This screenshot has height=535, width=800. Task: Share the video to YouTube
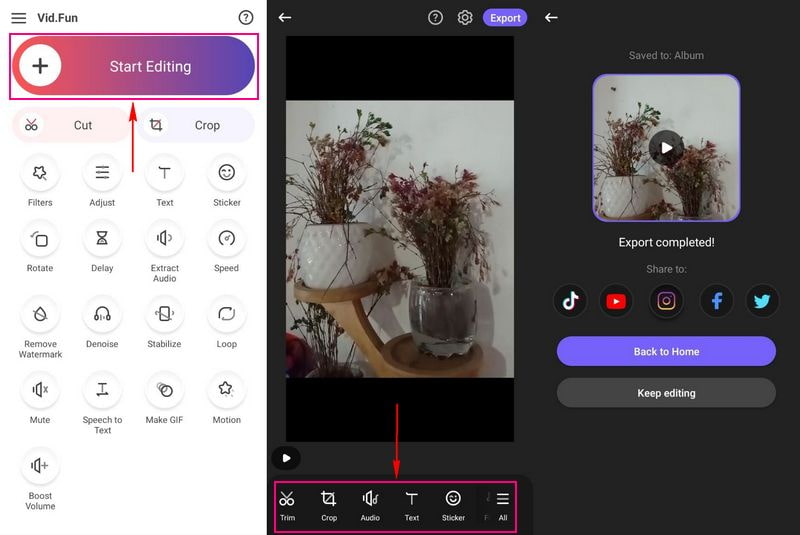(x=616, y=301)
